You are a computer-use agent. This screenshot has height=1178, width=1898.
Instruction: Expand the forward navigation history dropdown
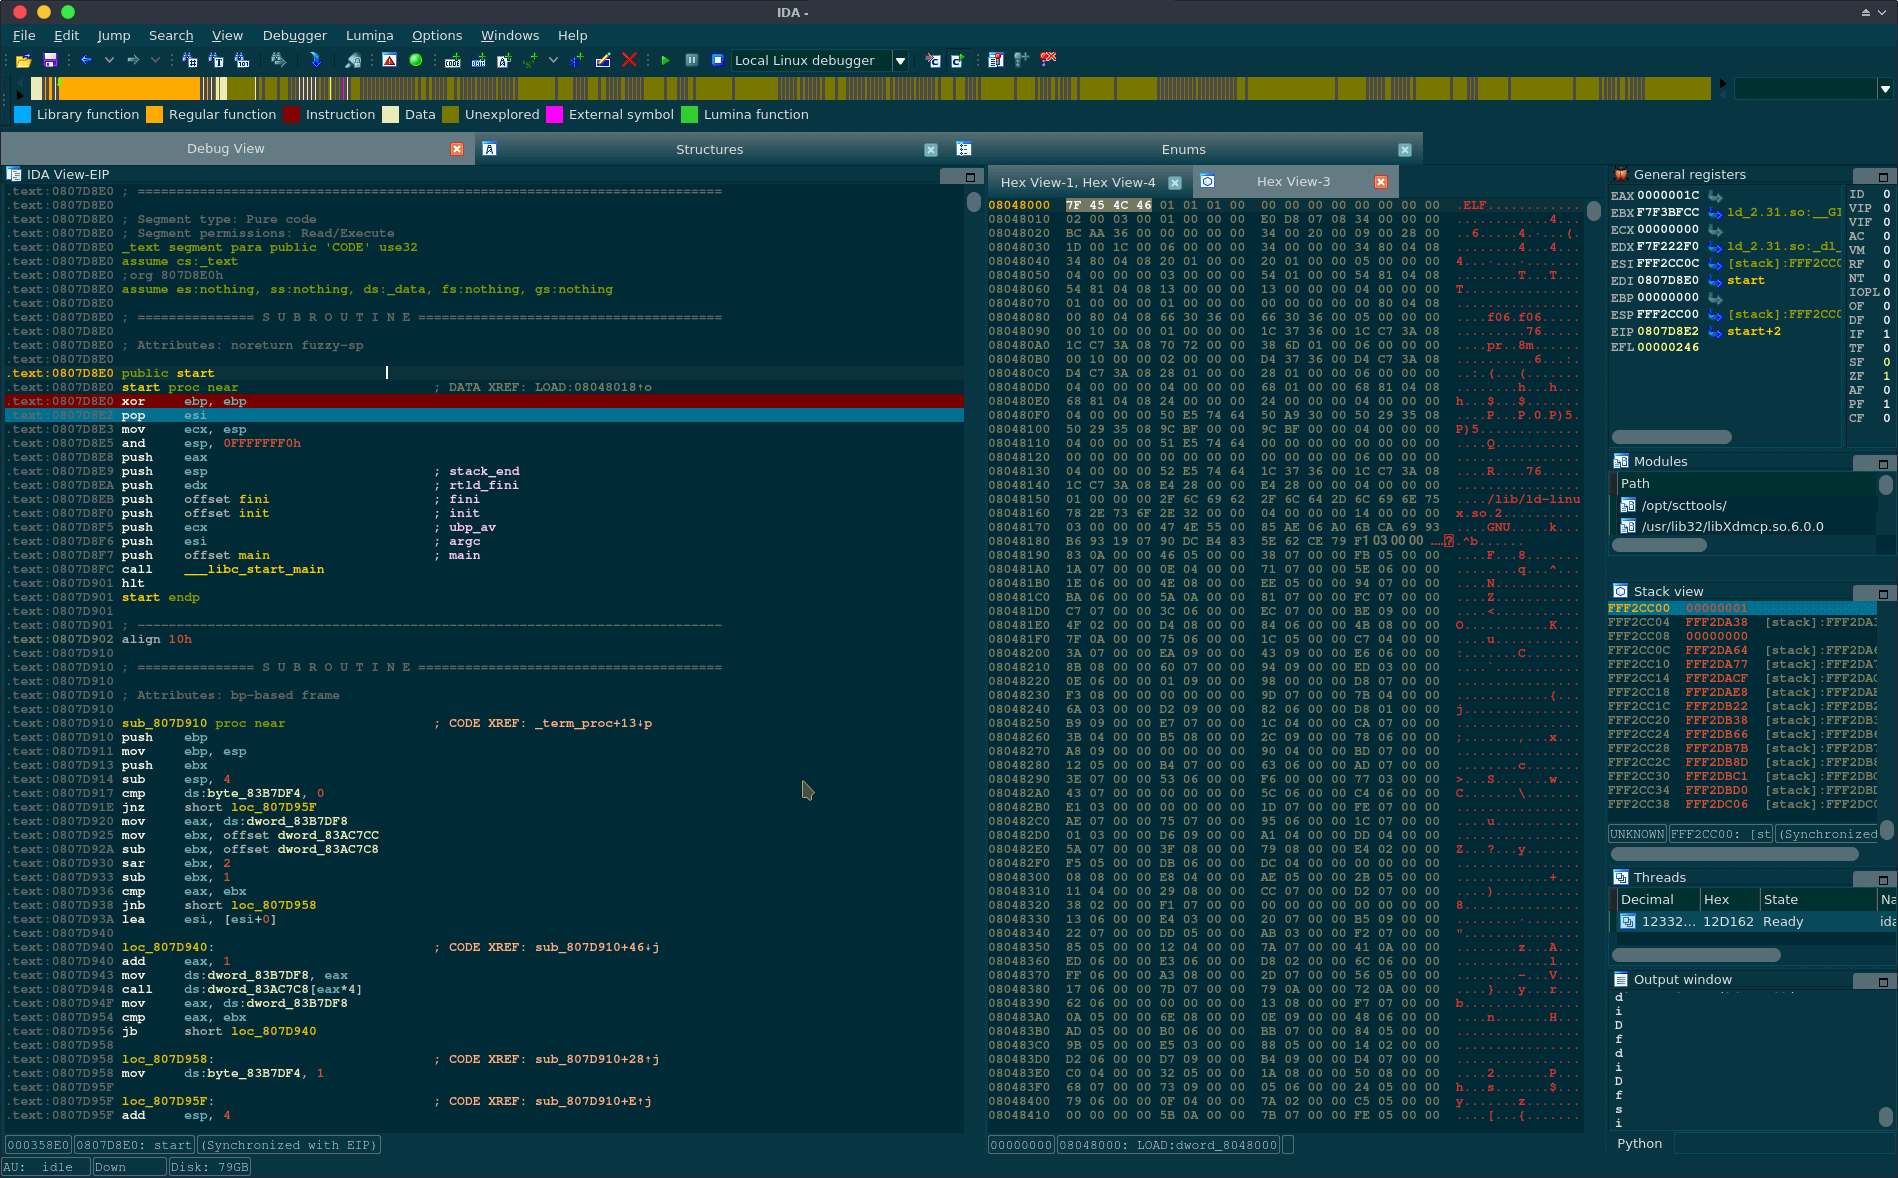pyautogui.click(x=156, y=60)
